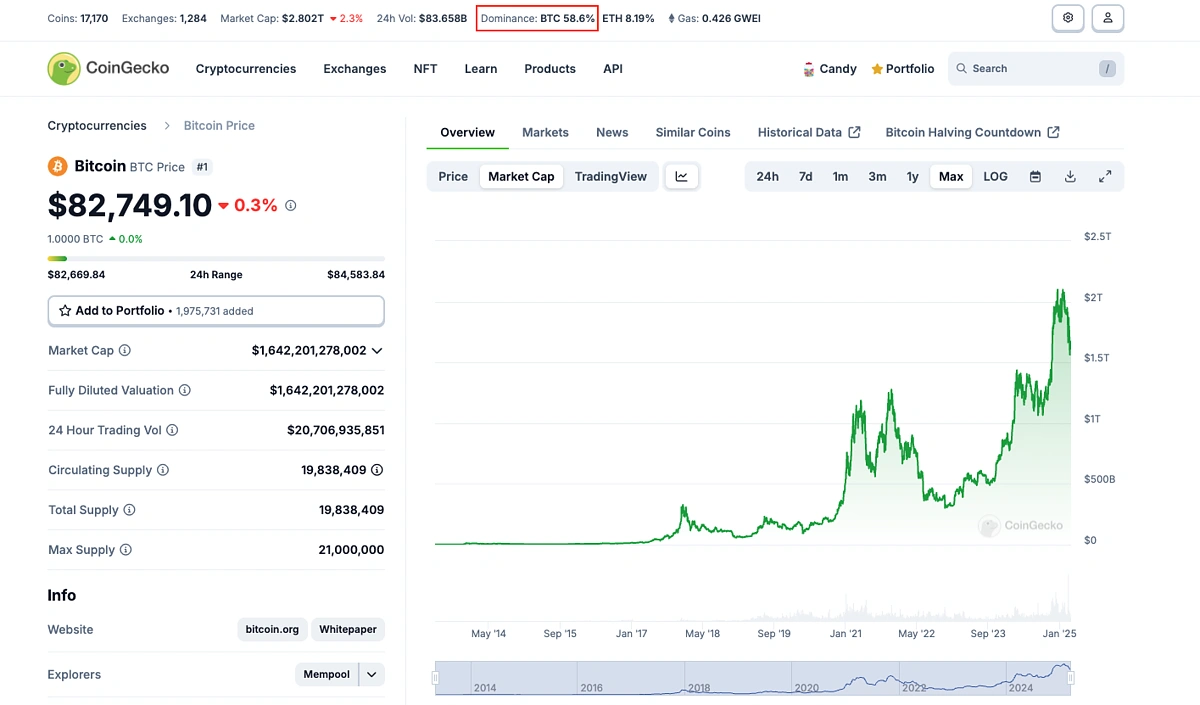1200x705 pixels.
Task: Open the settings gear in the top bar
Action: click(1069, 18)
